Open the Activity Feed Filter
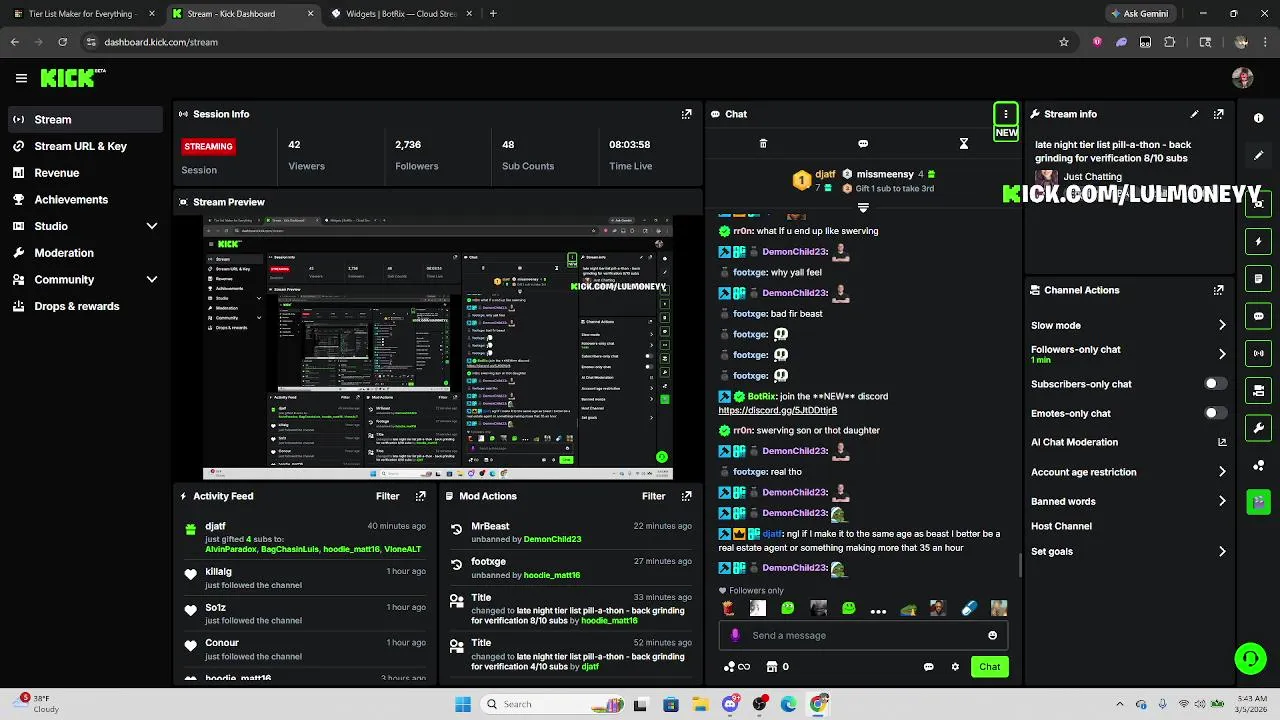This screenshot has height=720, width=1280. 388,496
